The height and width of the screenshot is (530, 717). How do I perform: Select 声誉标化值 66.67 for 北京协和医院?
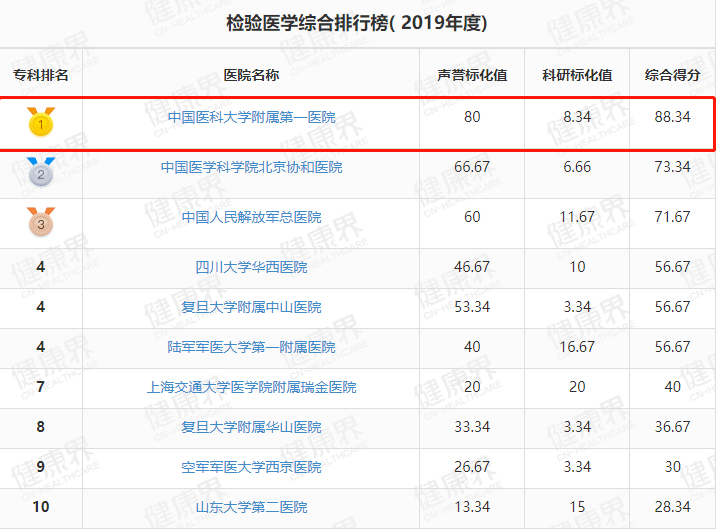[x=472, y=166]
